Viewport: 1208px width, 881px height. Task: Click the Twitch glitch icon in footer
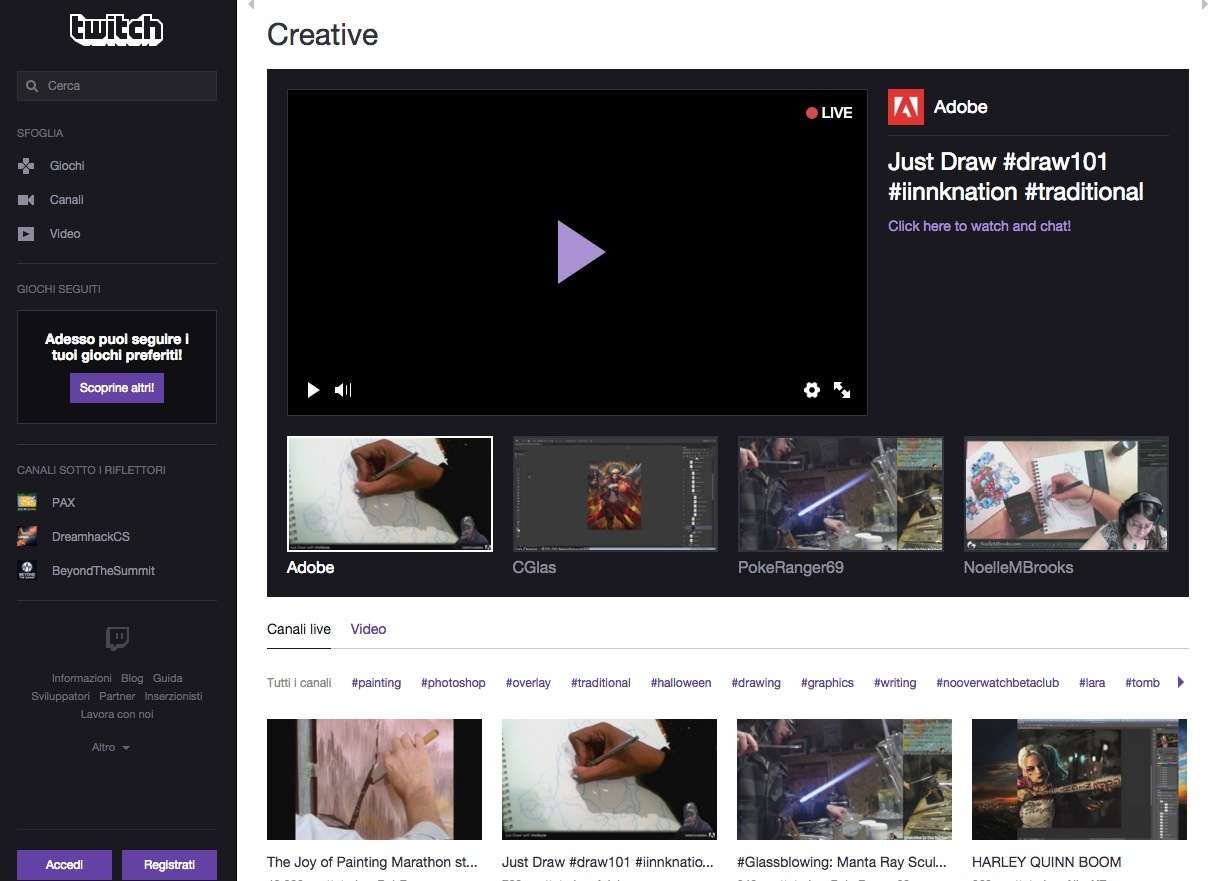tap(117, 638)
